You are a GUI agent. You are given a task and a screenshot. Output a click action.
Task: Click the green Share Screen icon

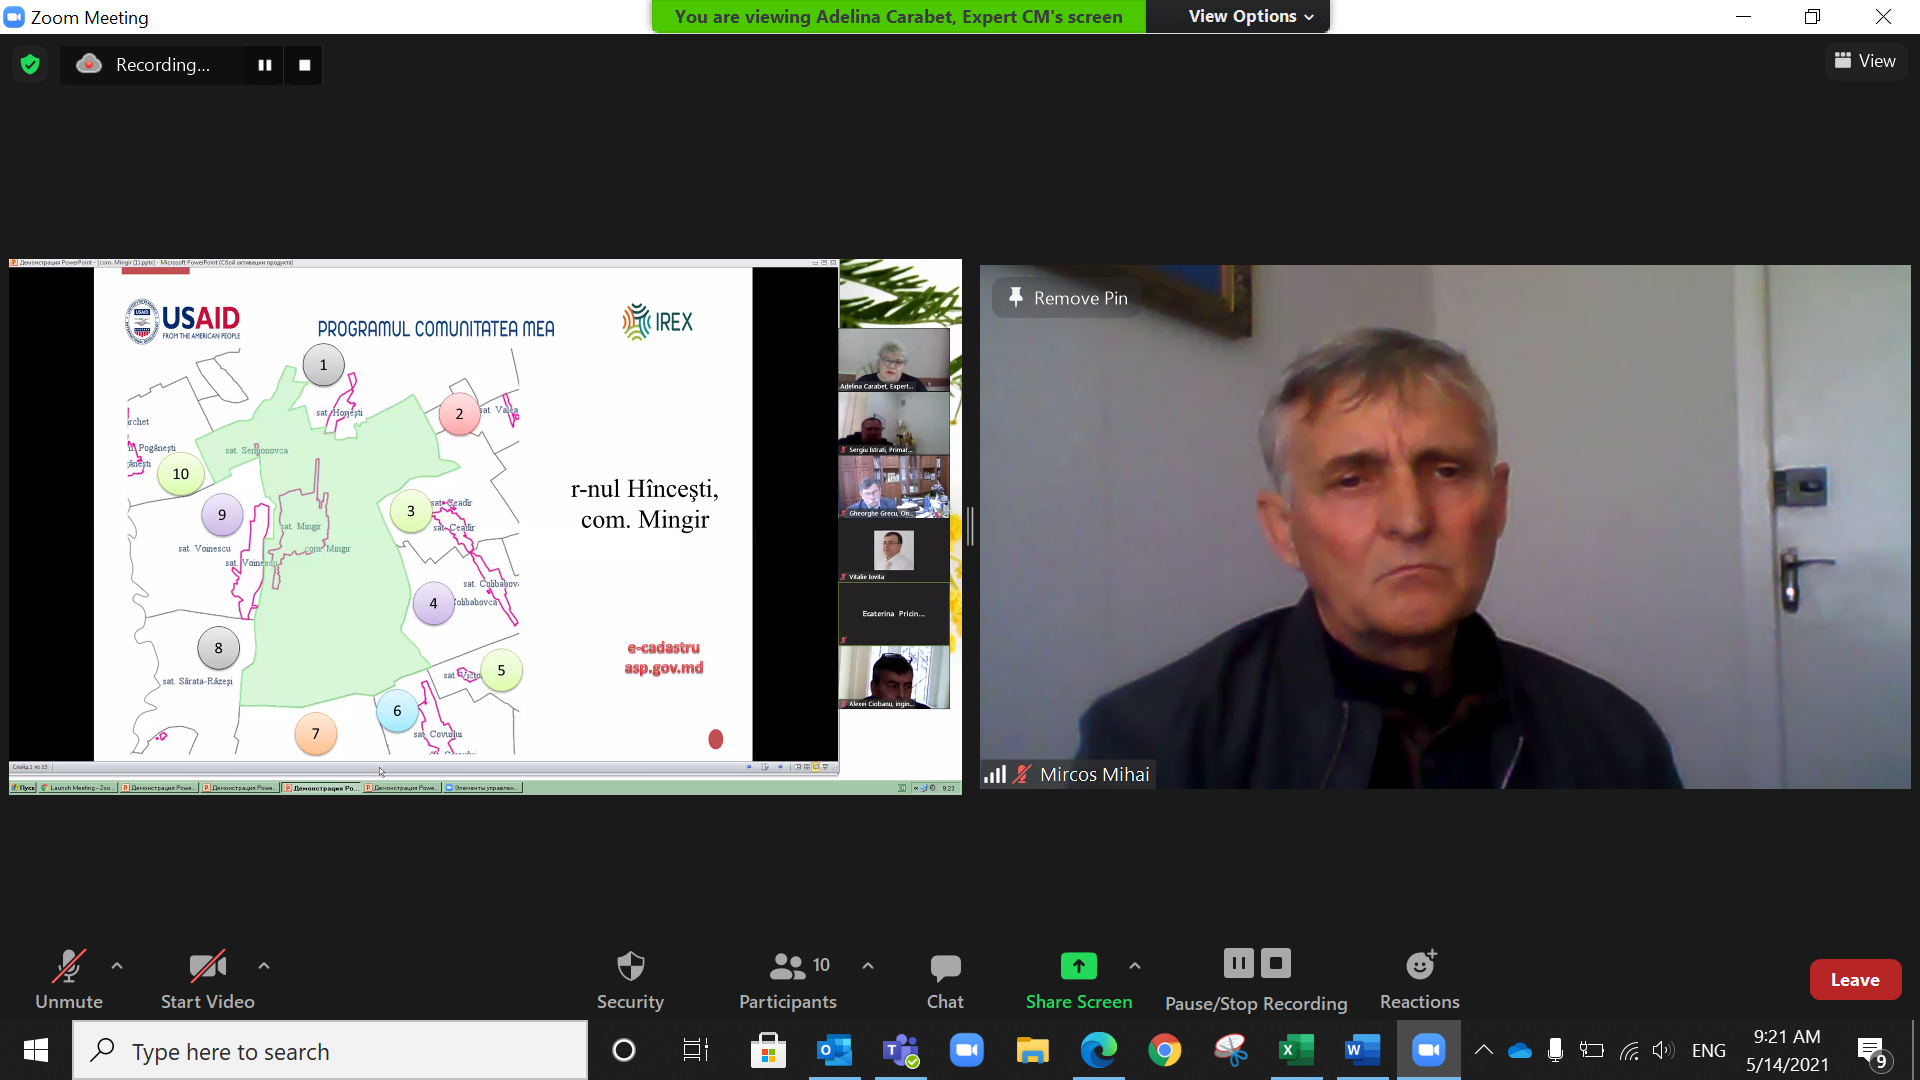point(1078,966)
